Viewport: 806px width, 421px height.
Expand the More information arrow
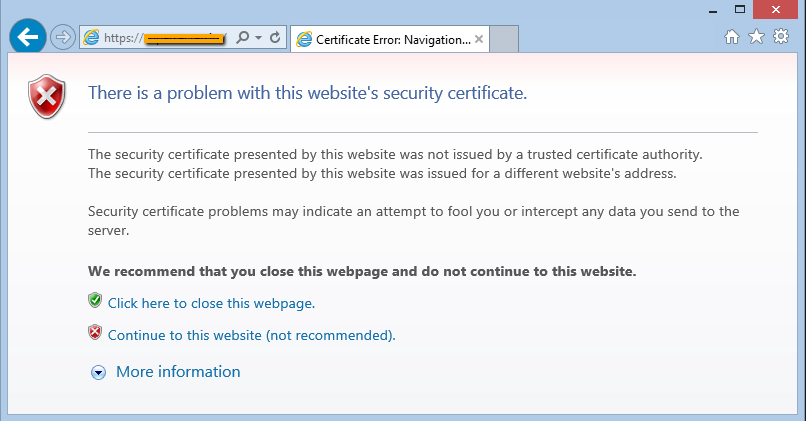98,372
